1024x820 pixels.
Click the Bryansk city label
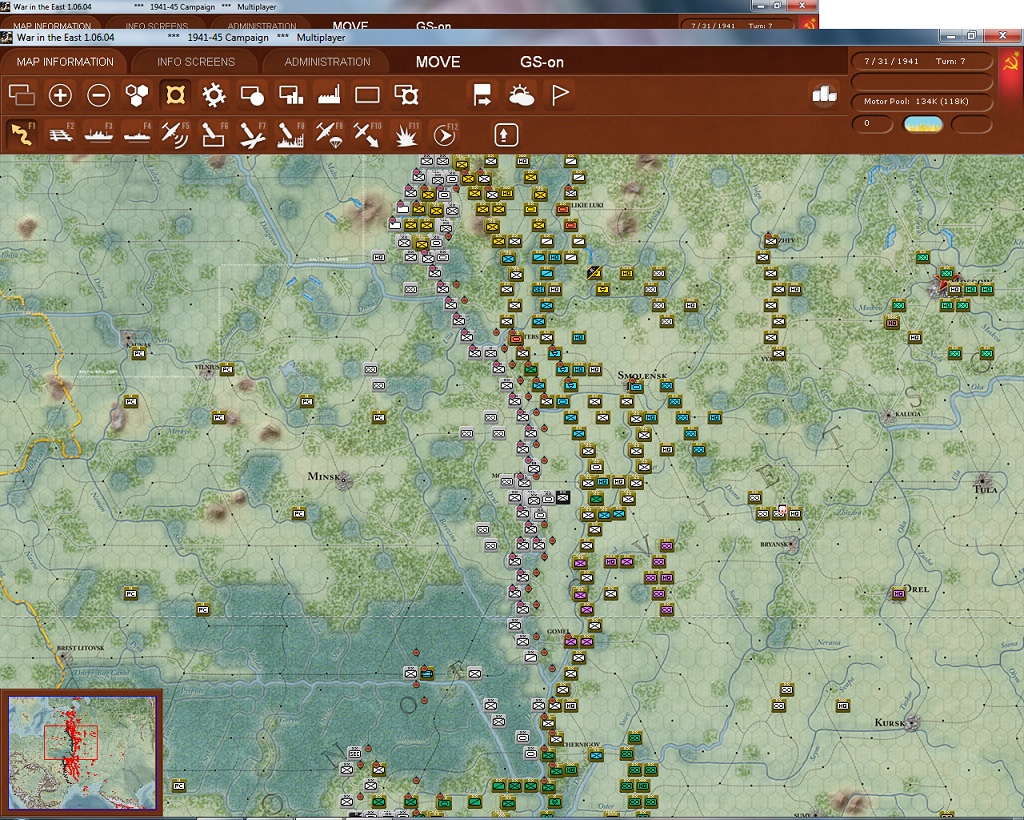[x=775, y=544]
